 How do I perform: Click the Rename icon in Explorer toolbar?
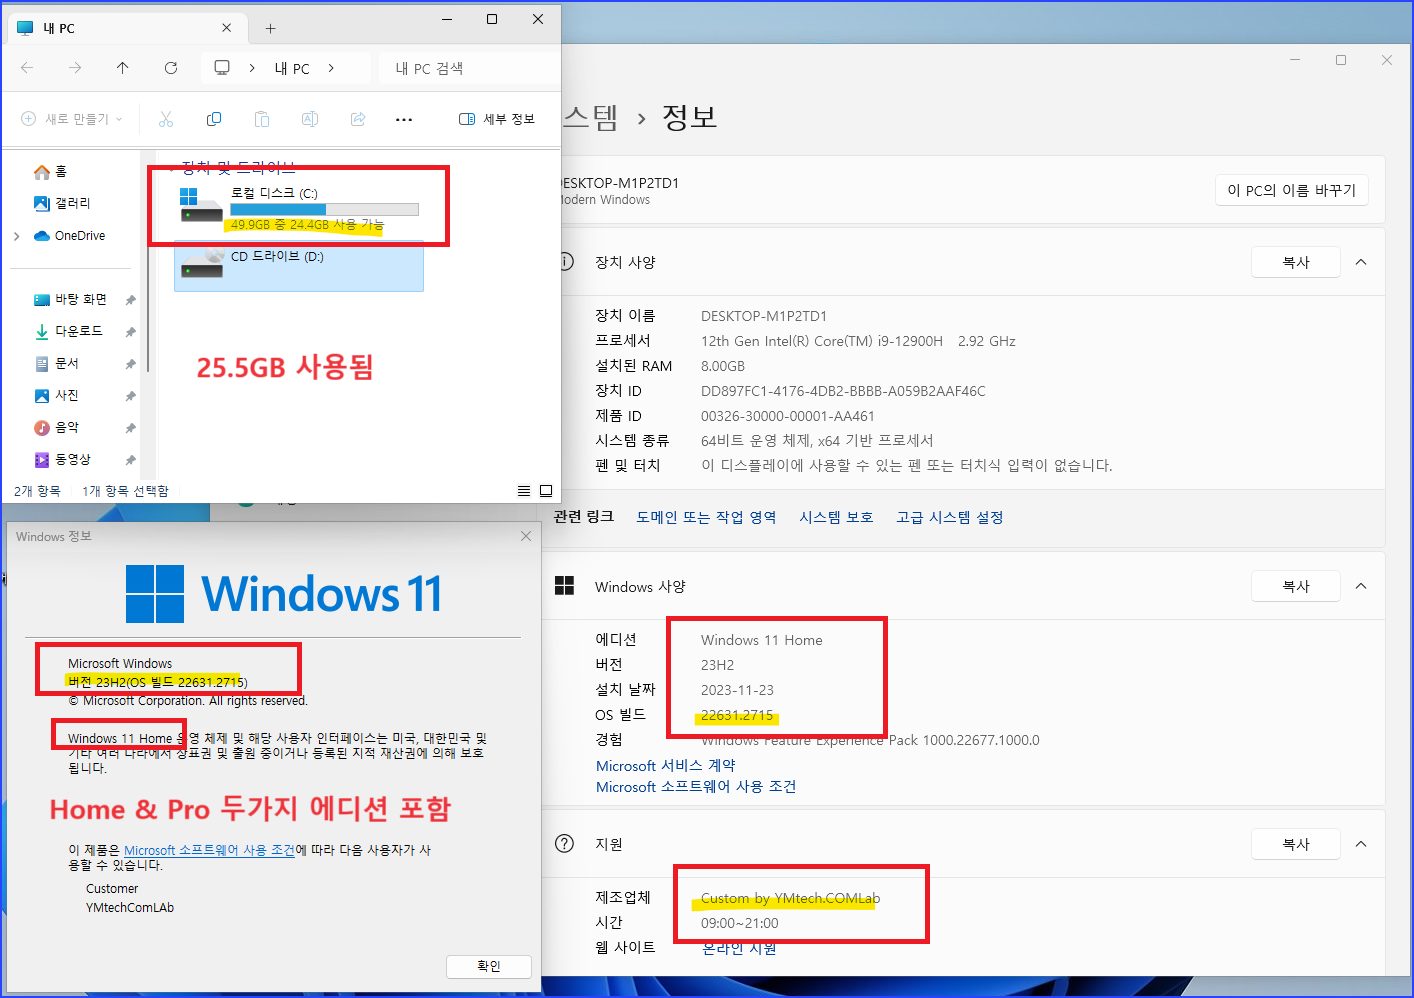click(310, 119)
